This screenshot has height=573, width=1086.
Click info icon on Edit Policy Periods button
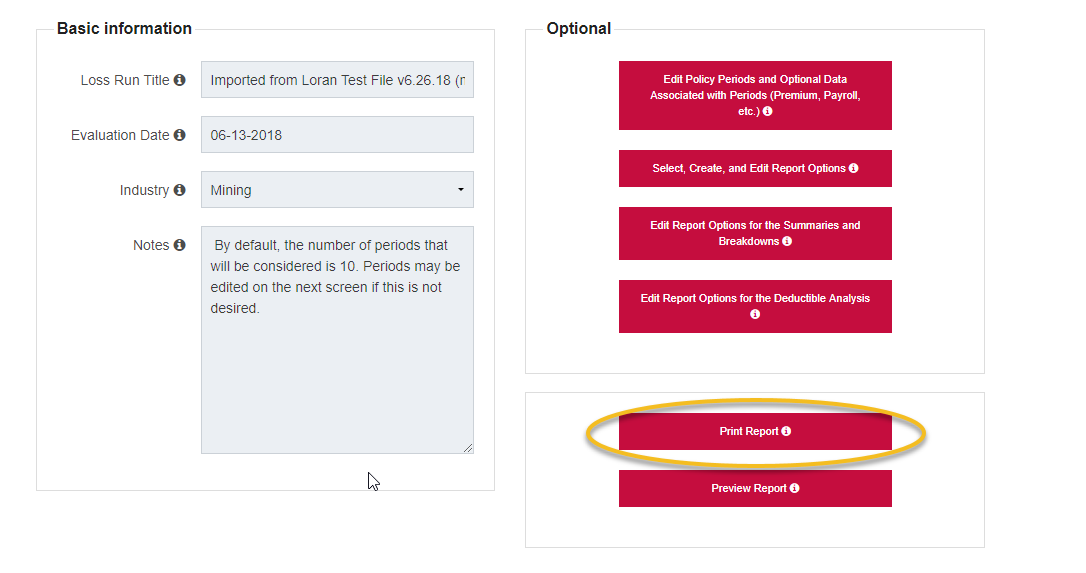tap(767, 112)
